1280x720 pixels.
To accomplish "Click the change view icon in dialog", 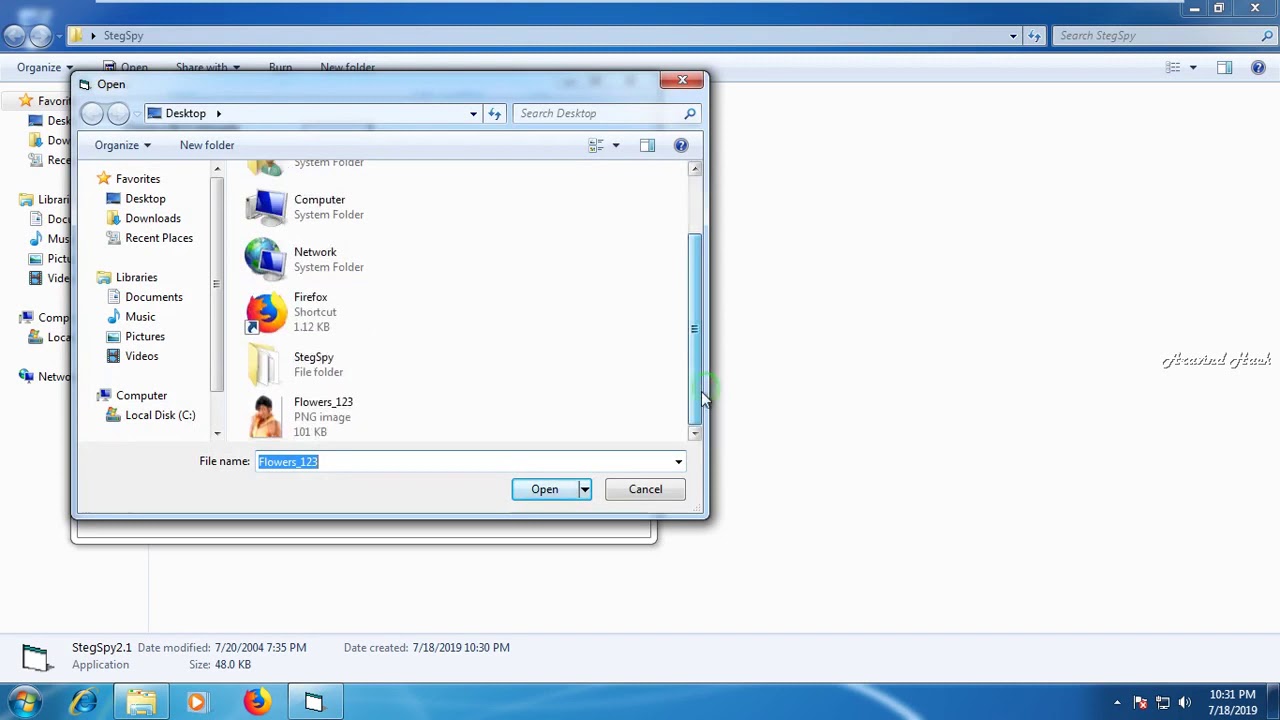I will [596, 146].
